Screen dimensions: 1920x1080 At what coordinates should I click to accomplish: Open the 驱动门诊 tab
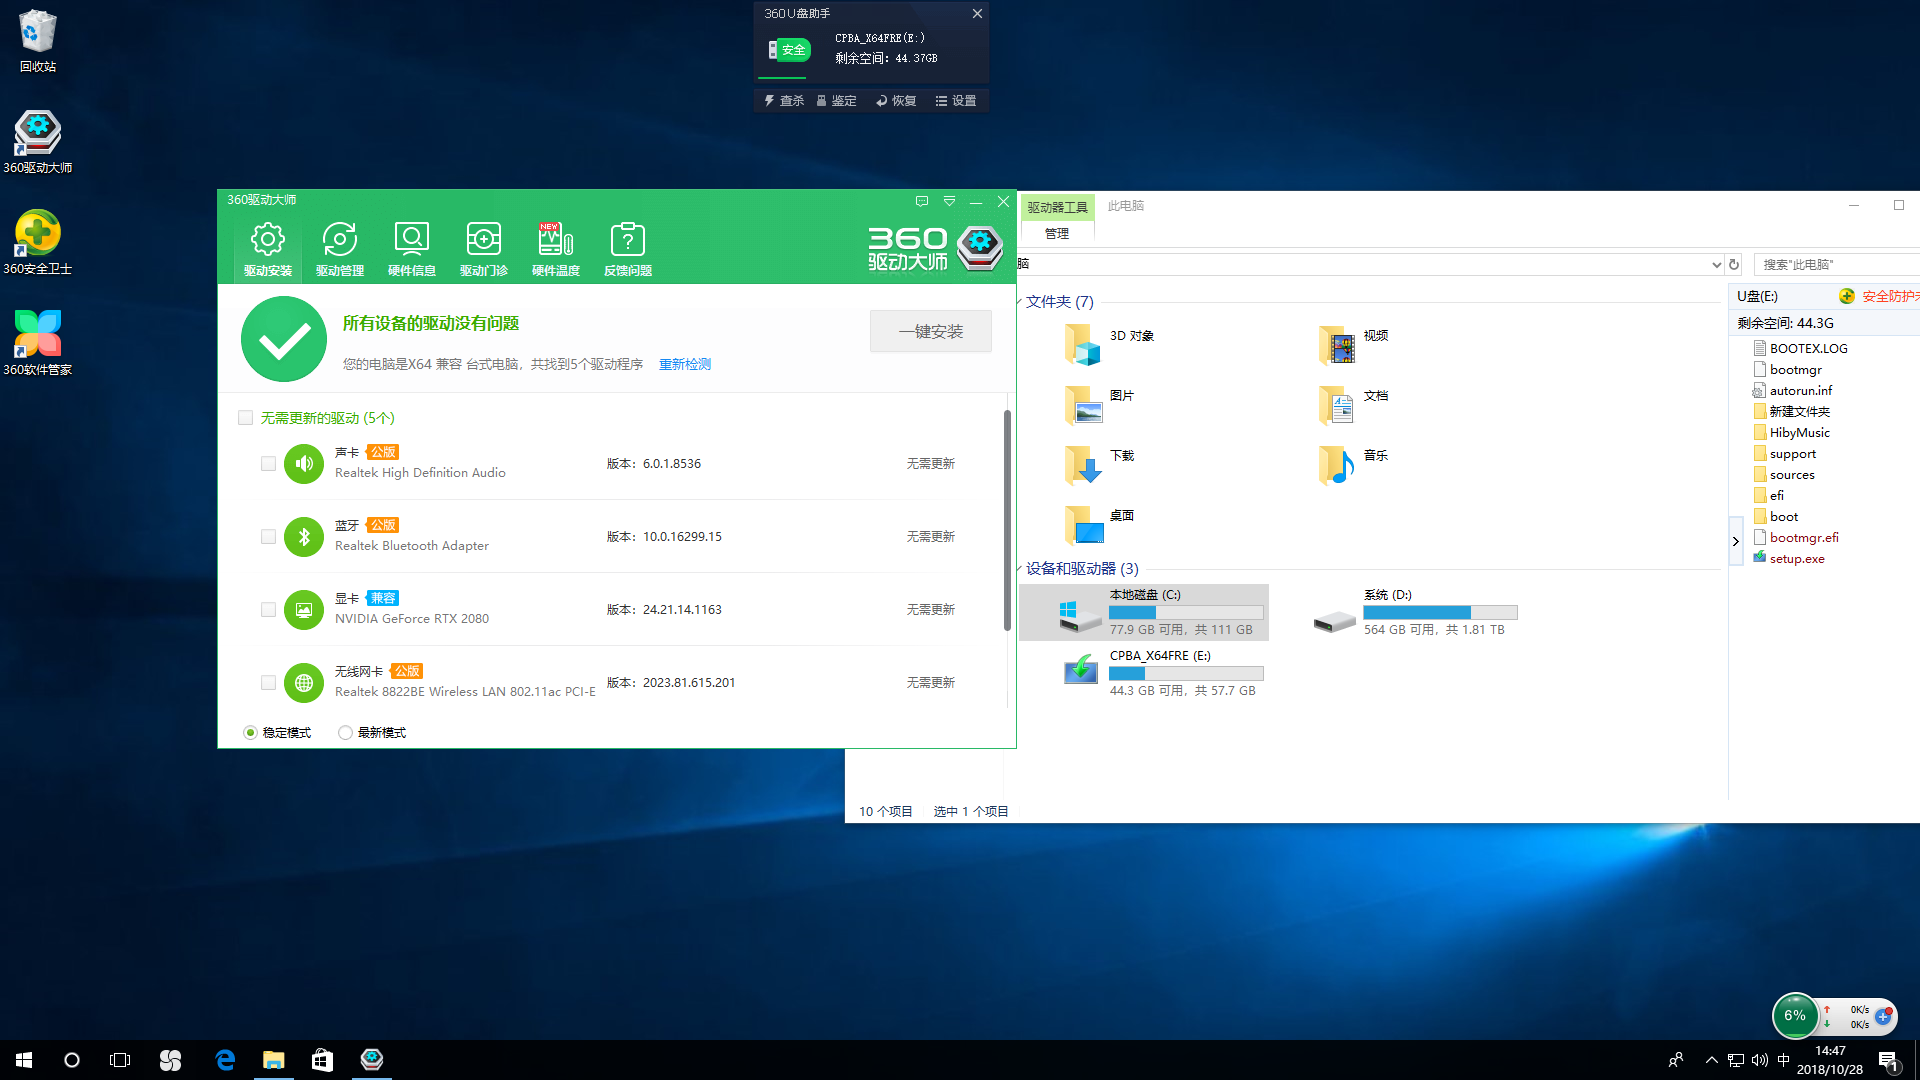(x=484, y=250)
